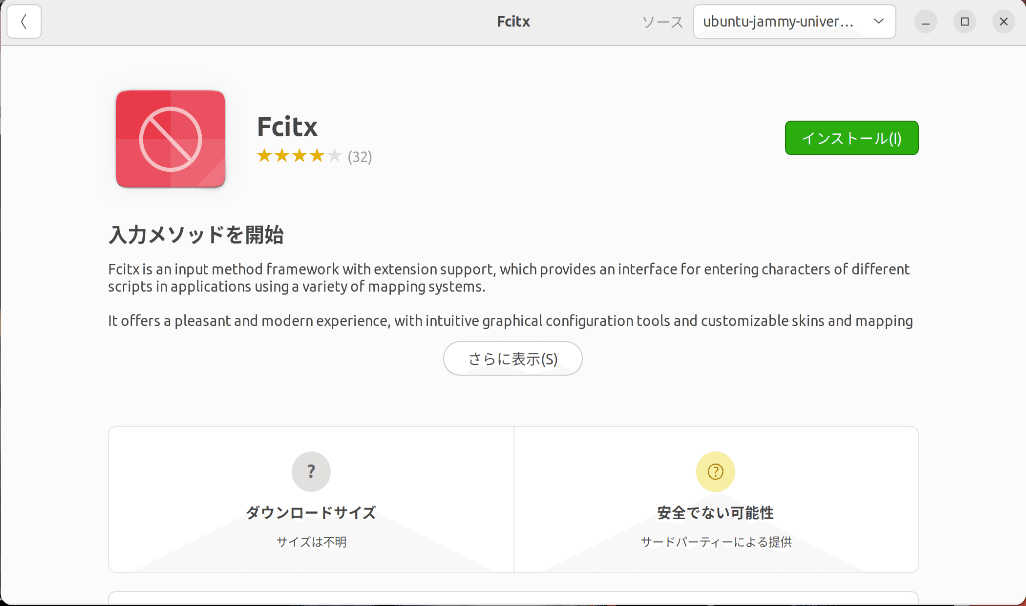The width and height of the screenshot is (1026, 606).
Task: Click the Fcitx app name heading
Action: tap(287, 126)
